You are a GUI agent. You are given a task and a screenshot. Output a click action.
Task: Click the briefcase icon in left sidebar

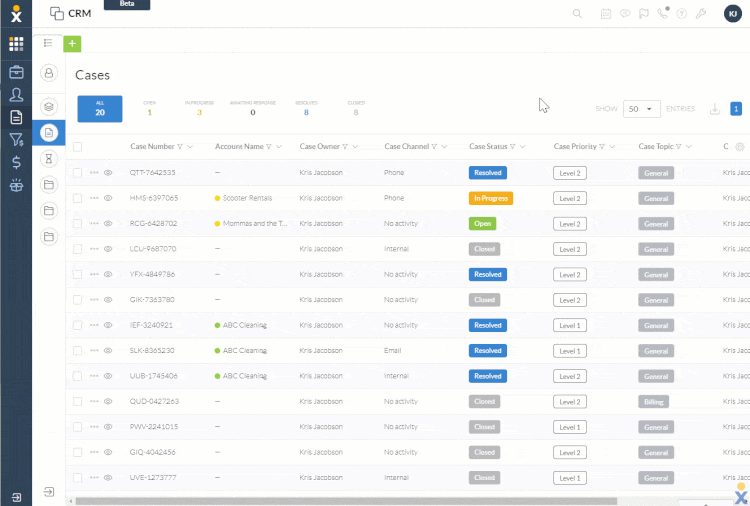coord(16,72)
